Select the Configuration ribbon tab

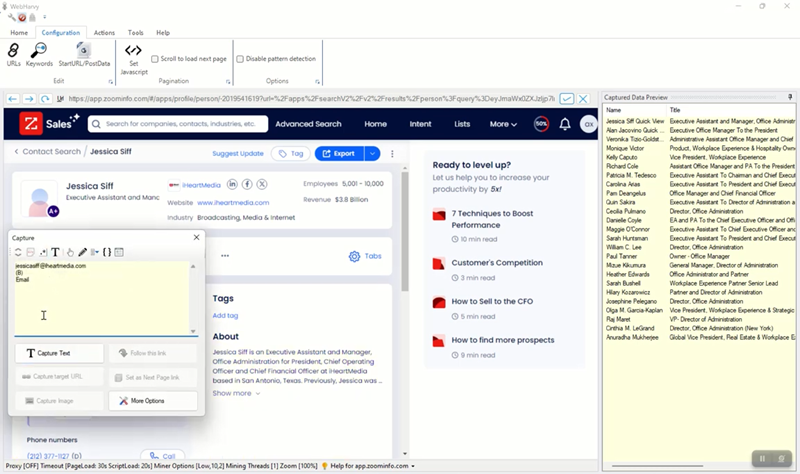61,33
